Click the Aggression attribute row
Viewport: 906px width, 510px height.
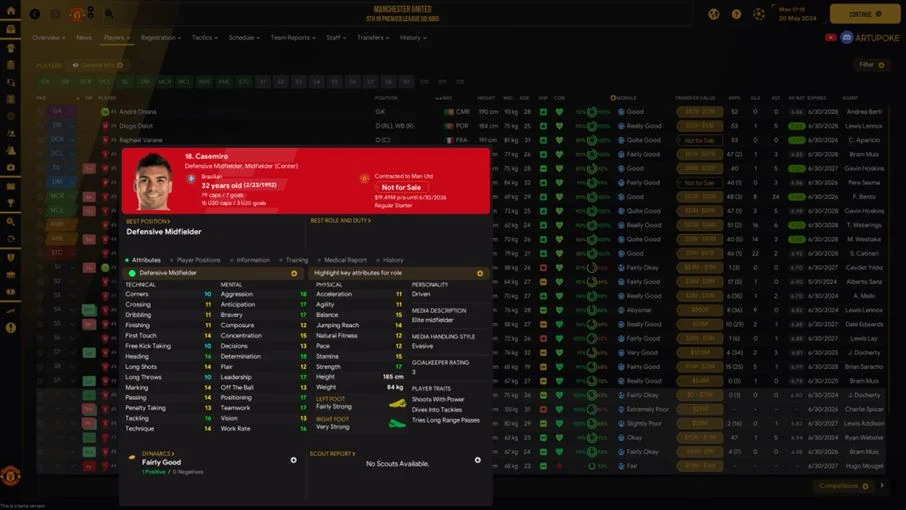coord(263,294)
